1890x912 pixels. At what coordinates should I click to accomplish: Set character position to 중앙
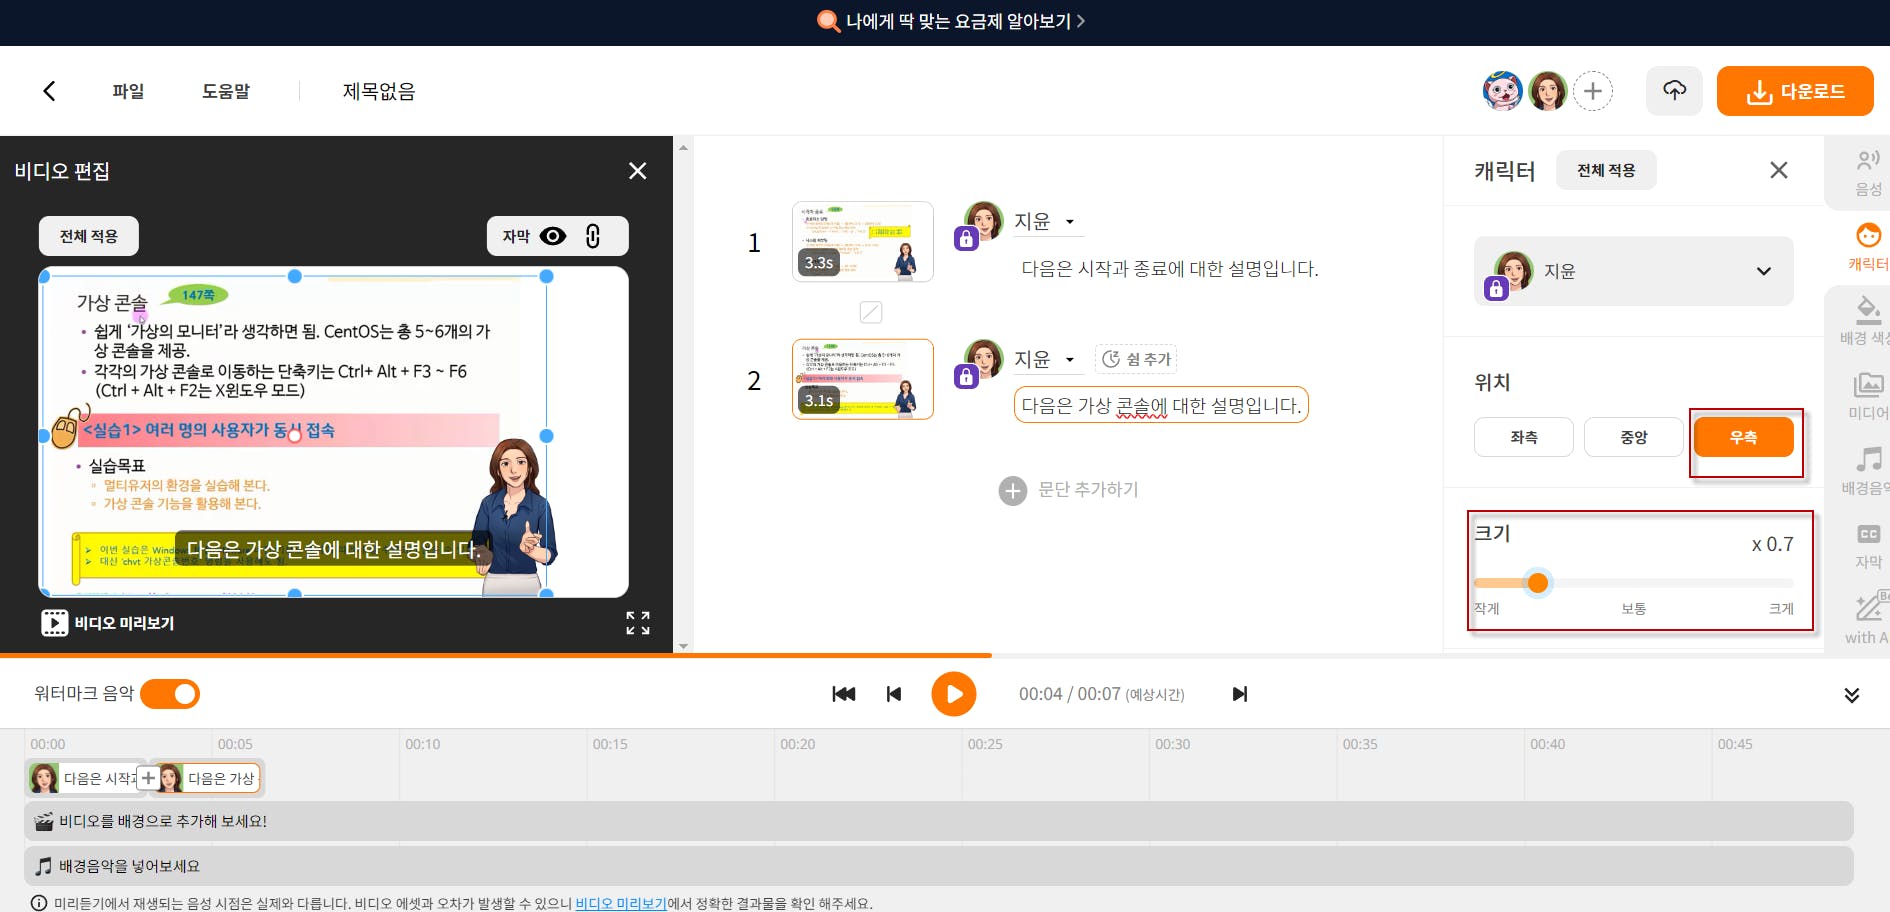[1634, 437]
